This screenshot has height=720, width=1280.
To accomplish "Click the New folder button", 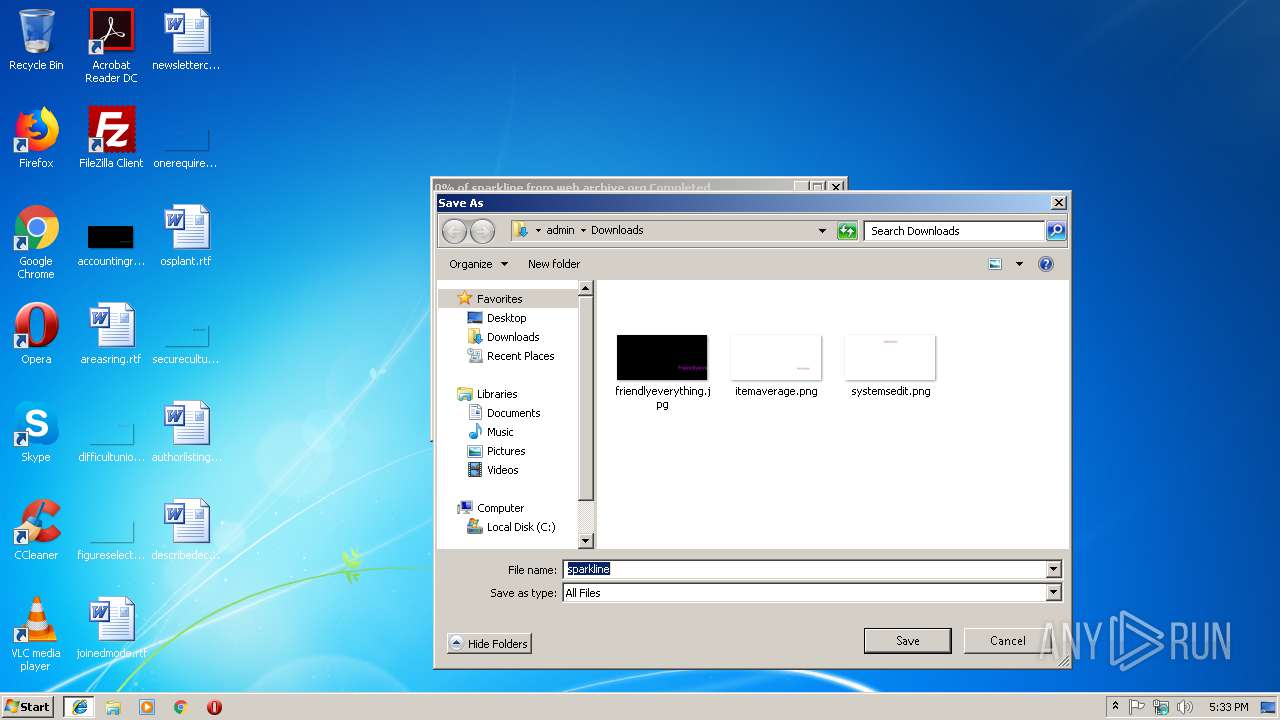I will click(x=554, y=264).
